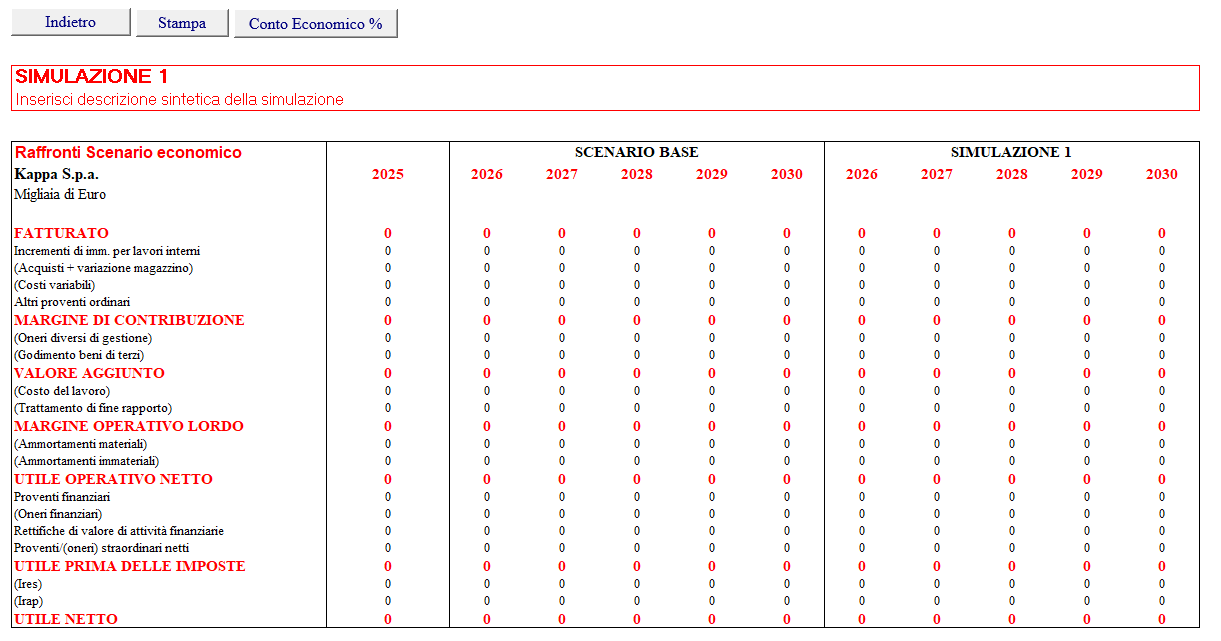
Task: Select the SCENARIO BASE heading
Action: [636, 152]
